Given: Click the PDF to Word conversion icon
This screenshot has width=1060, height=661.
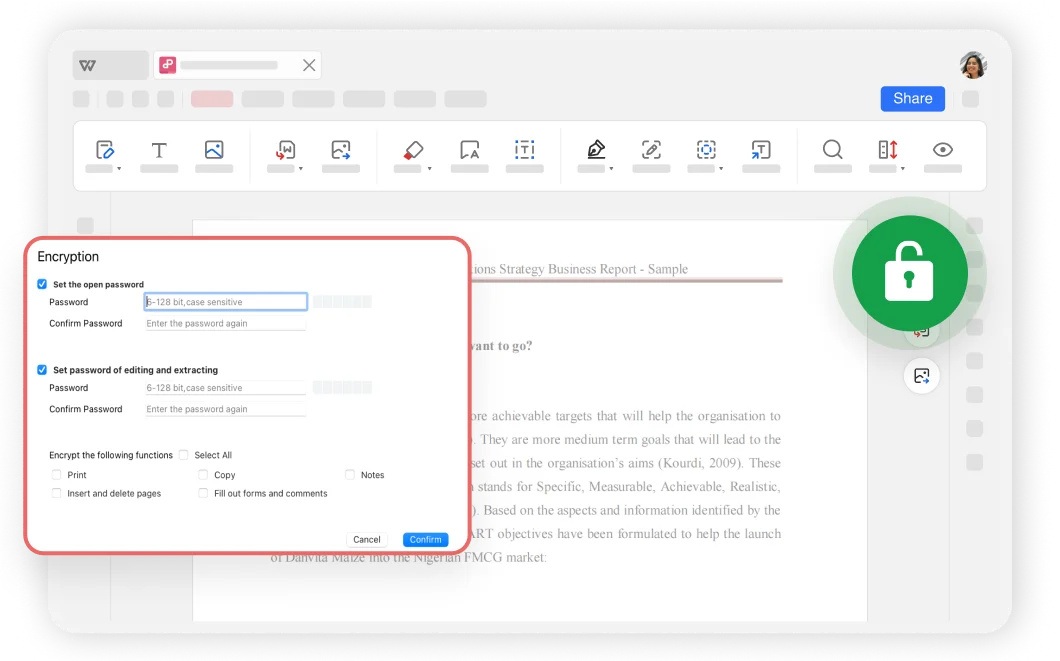Looking at the screenshot, I should [x=285, y=150].
